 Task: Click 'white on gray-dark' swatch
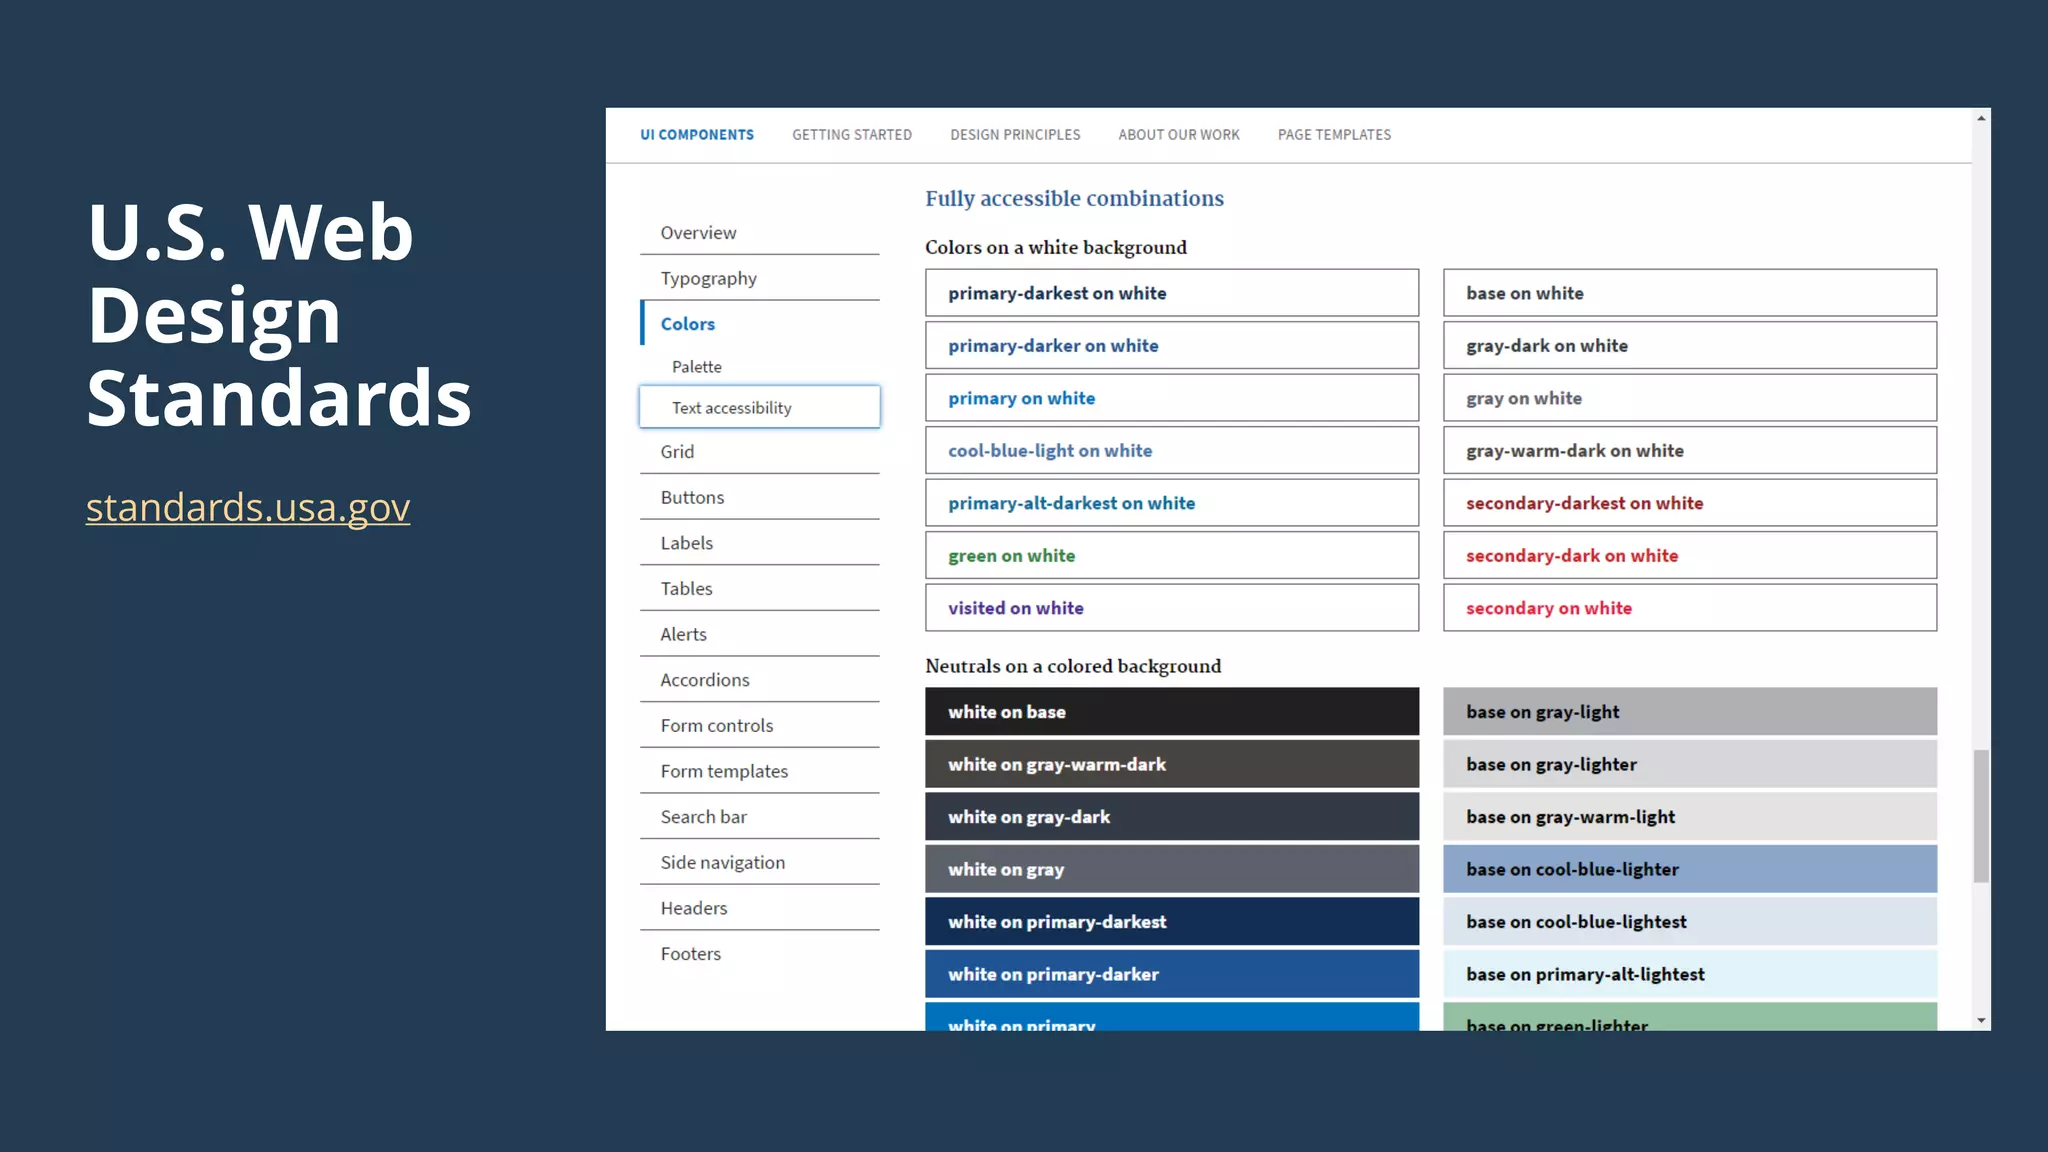[1172, 817]
